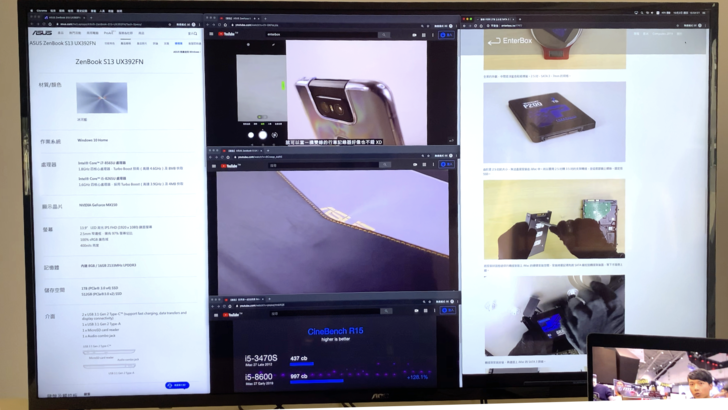This screenshot has height=410, width=728.
Task: Click the gloved hands installing SSD photo on the EnterBox page
Action: click(554, 316)
